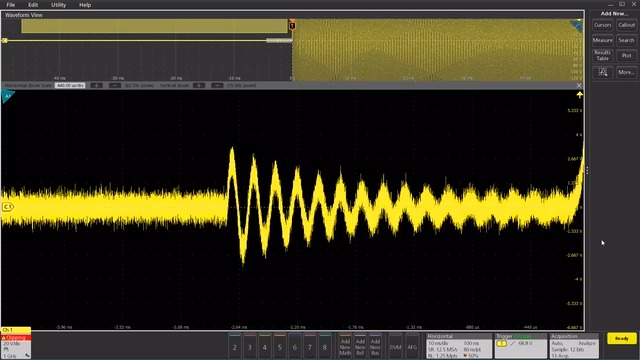Open the More... add options

click(x=627, y=72)
